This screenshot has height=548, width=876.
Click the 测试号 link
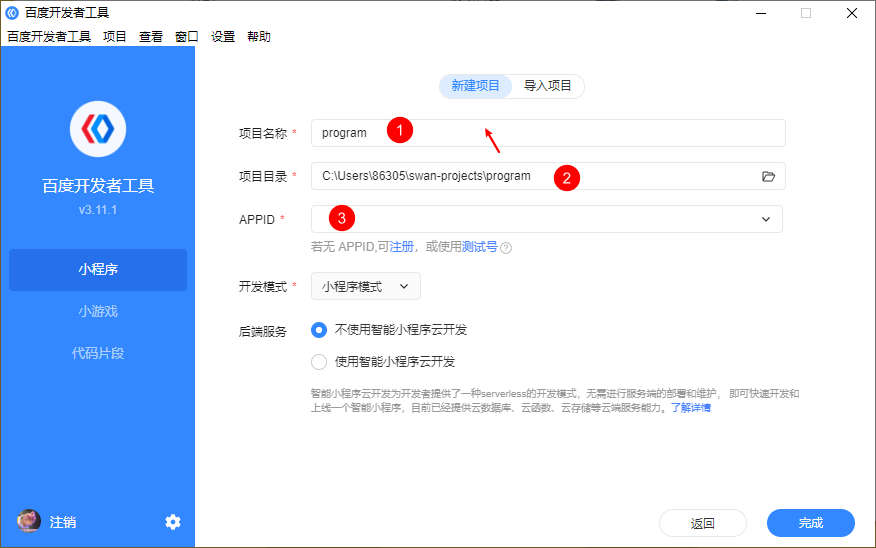tap(479, 247)
